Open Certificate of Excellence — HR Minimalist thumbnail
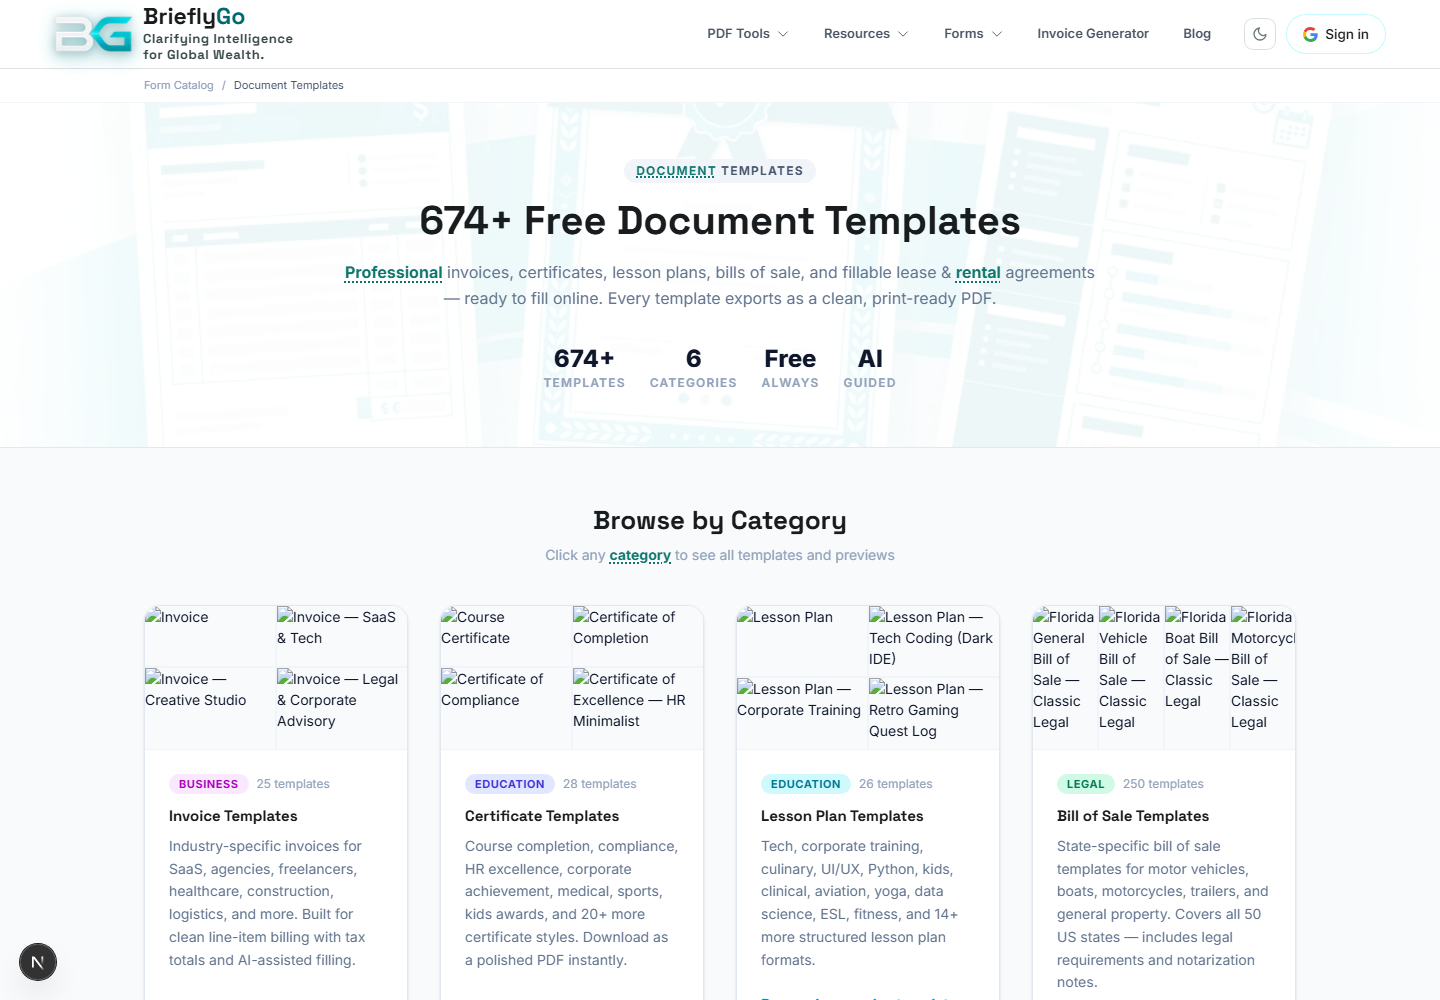 [x=638, y=708]
